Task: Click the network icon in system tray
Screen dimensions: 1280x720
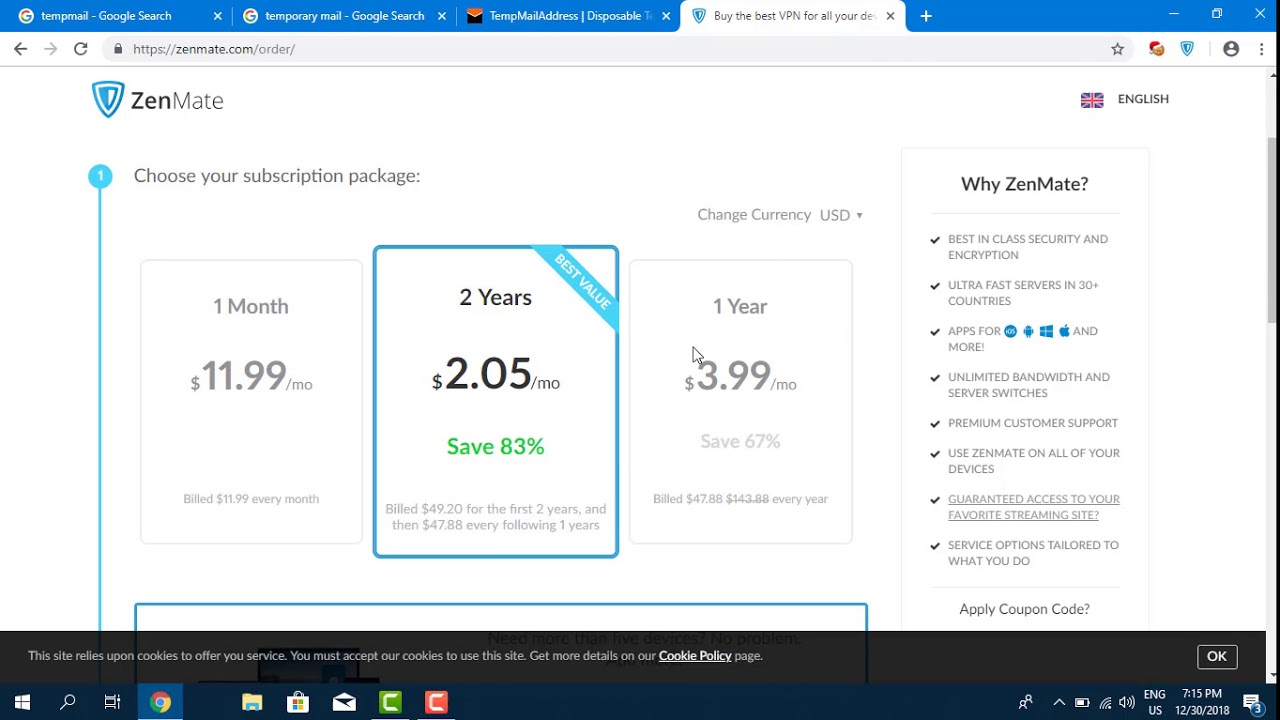Action: tap(1105, 702)
